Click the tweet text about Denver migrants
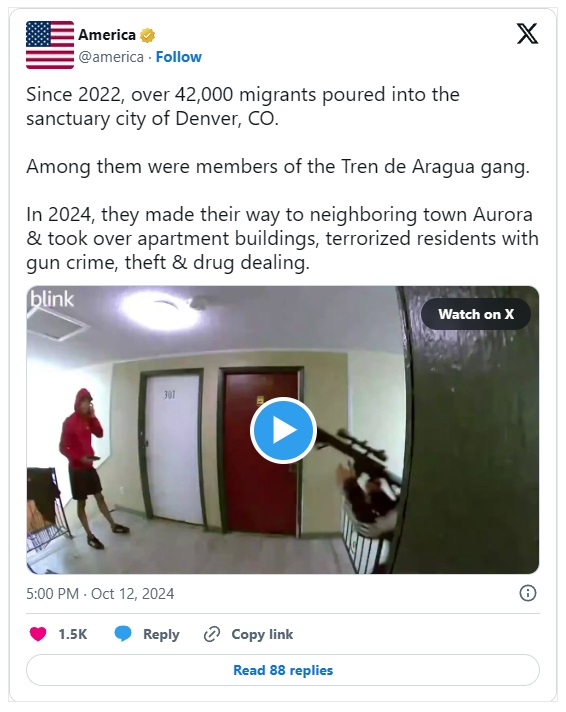The height and width of the screenshot is (712, 566). pyautogui.click(x=282, y=178)
